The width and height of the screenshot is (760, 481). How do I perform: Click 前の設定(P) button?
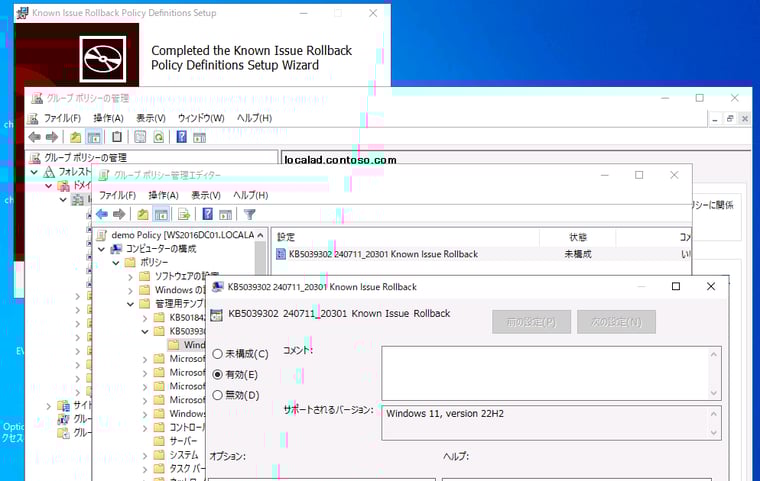[x=531, y=322]
